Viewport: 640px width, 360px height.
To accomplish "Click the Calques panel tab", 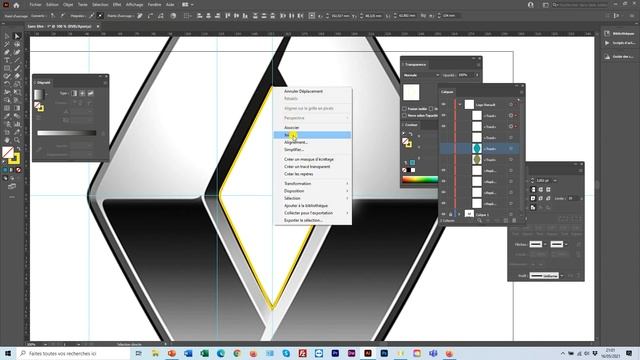I will click(x=447, y=92).
